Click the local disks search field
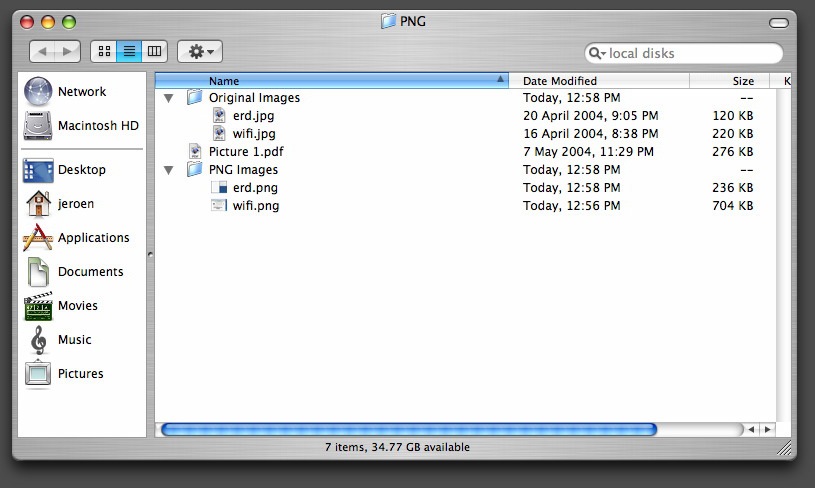 683,53
